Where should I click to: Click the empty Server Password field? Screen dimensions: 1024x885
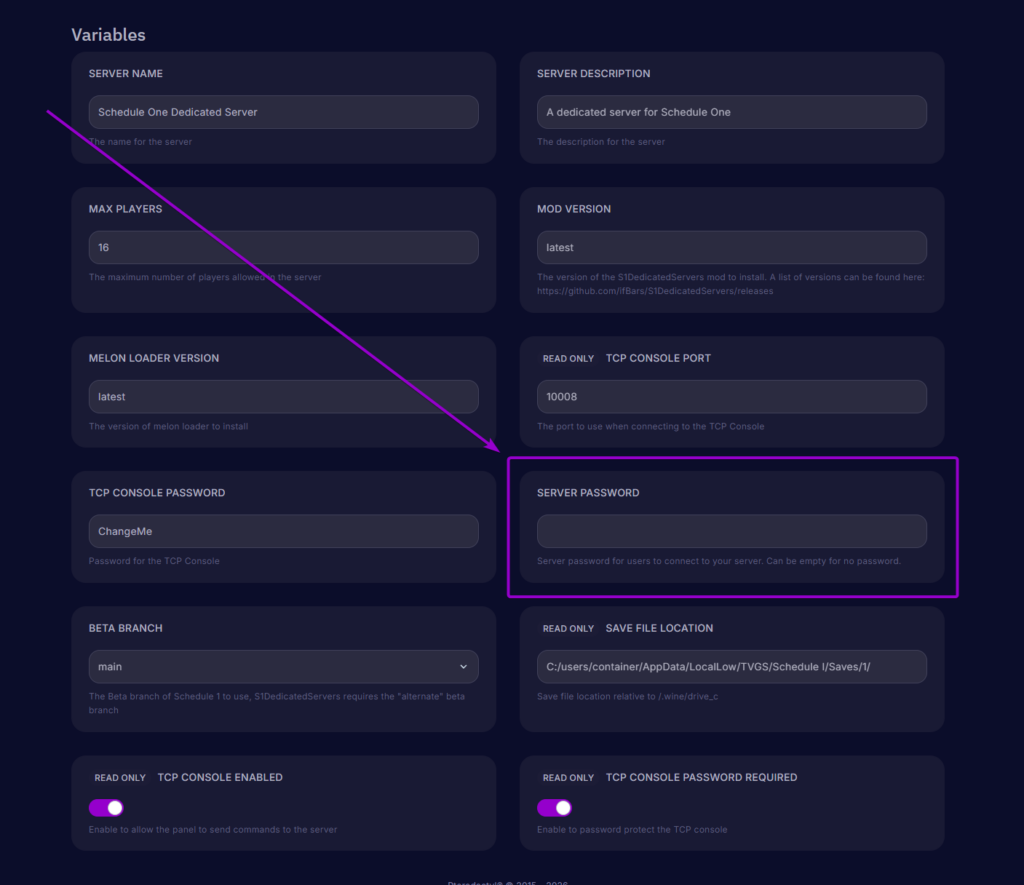[x=731, y=531]
